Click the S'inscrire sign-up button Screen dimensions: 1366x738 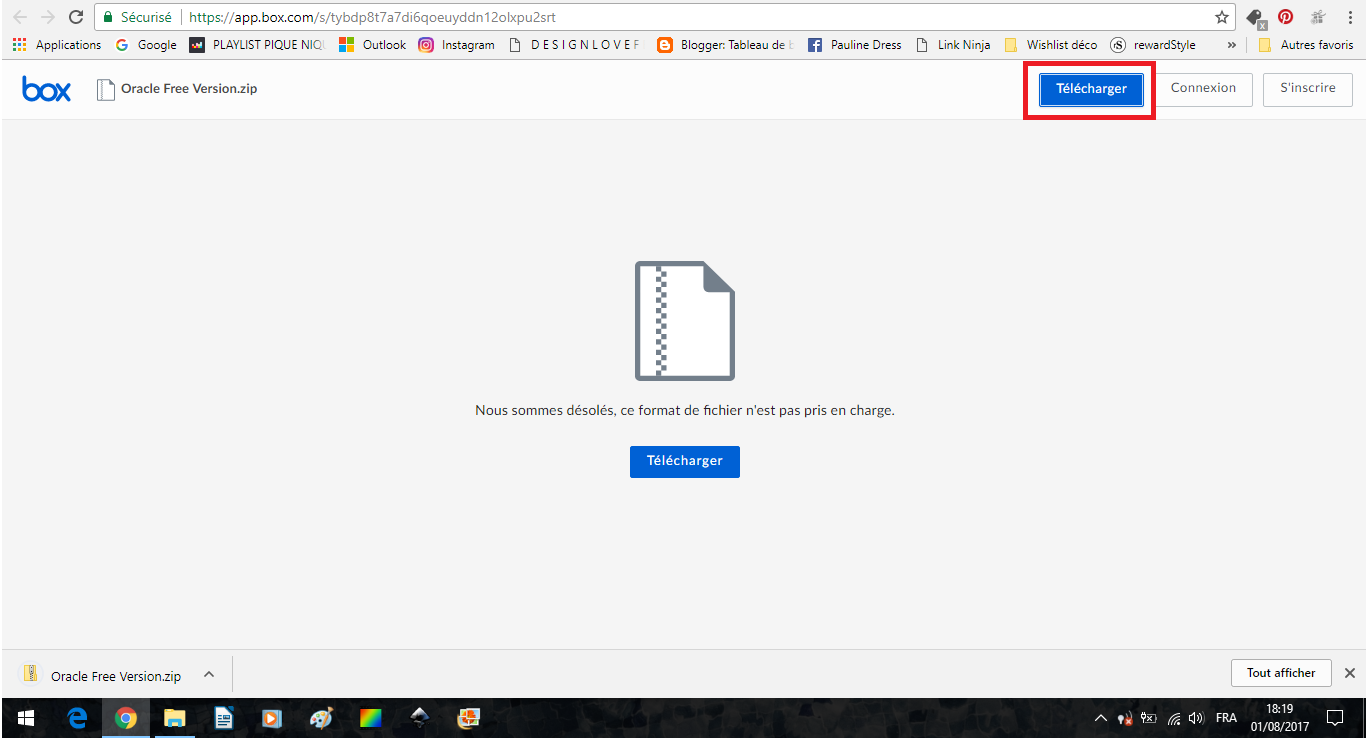click(x=1307, y=88)
